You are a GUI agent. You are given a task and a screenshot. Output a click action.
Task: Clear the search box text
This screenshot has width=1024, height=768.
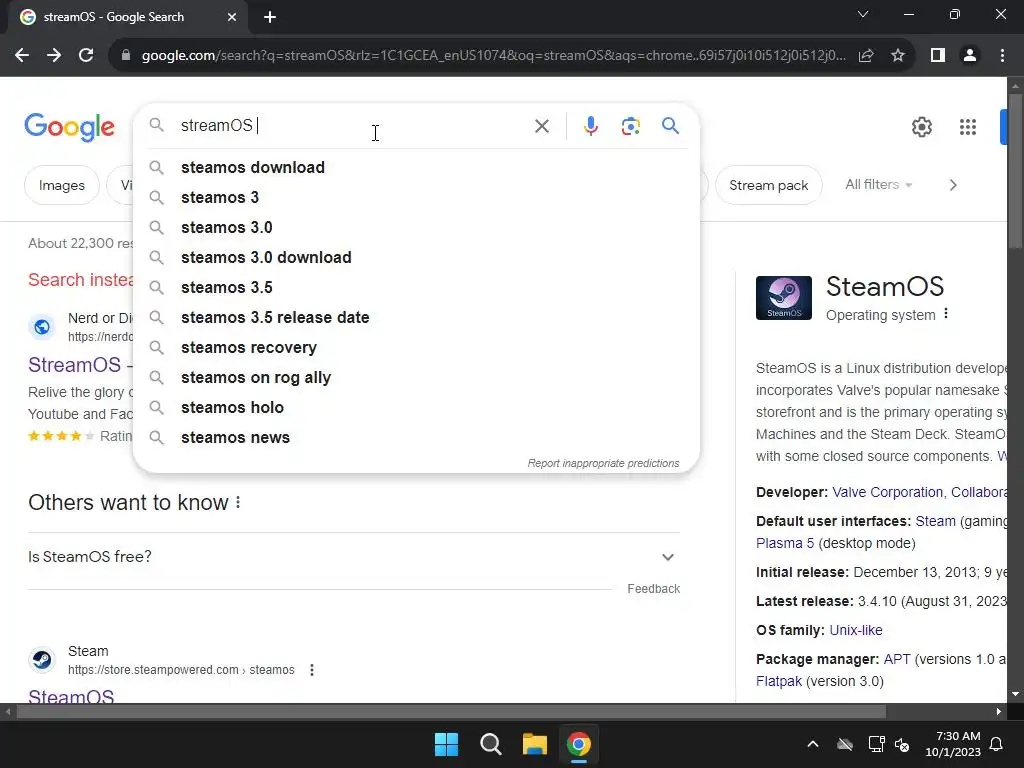tap(541, 126)
